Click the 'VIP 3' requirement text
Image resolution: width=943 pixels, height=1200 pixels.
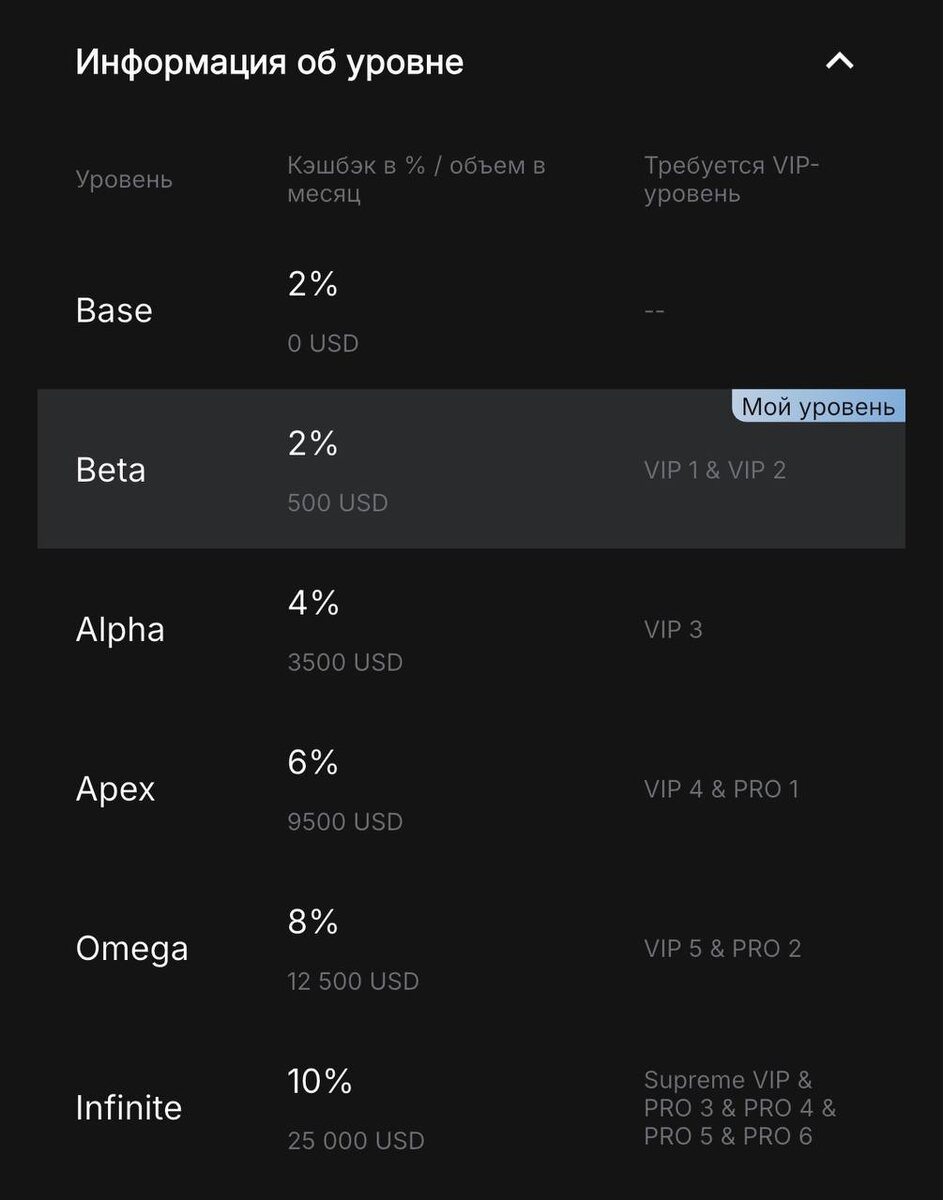[673, 629]
